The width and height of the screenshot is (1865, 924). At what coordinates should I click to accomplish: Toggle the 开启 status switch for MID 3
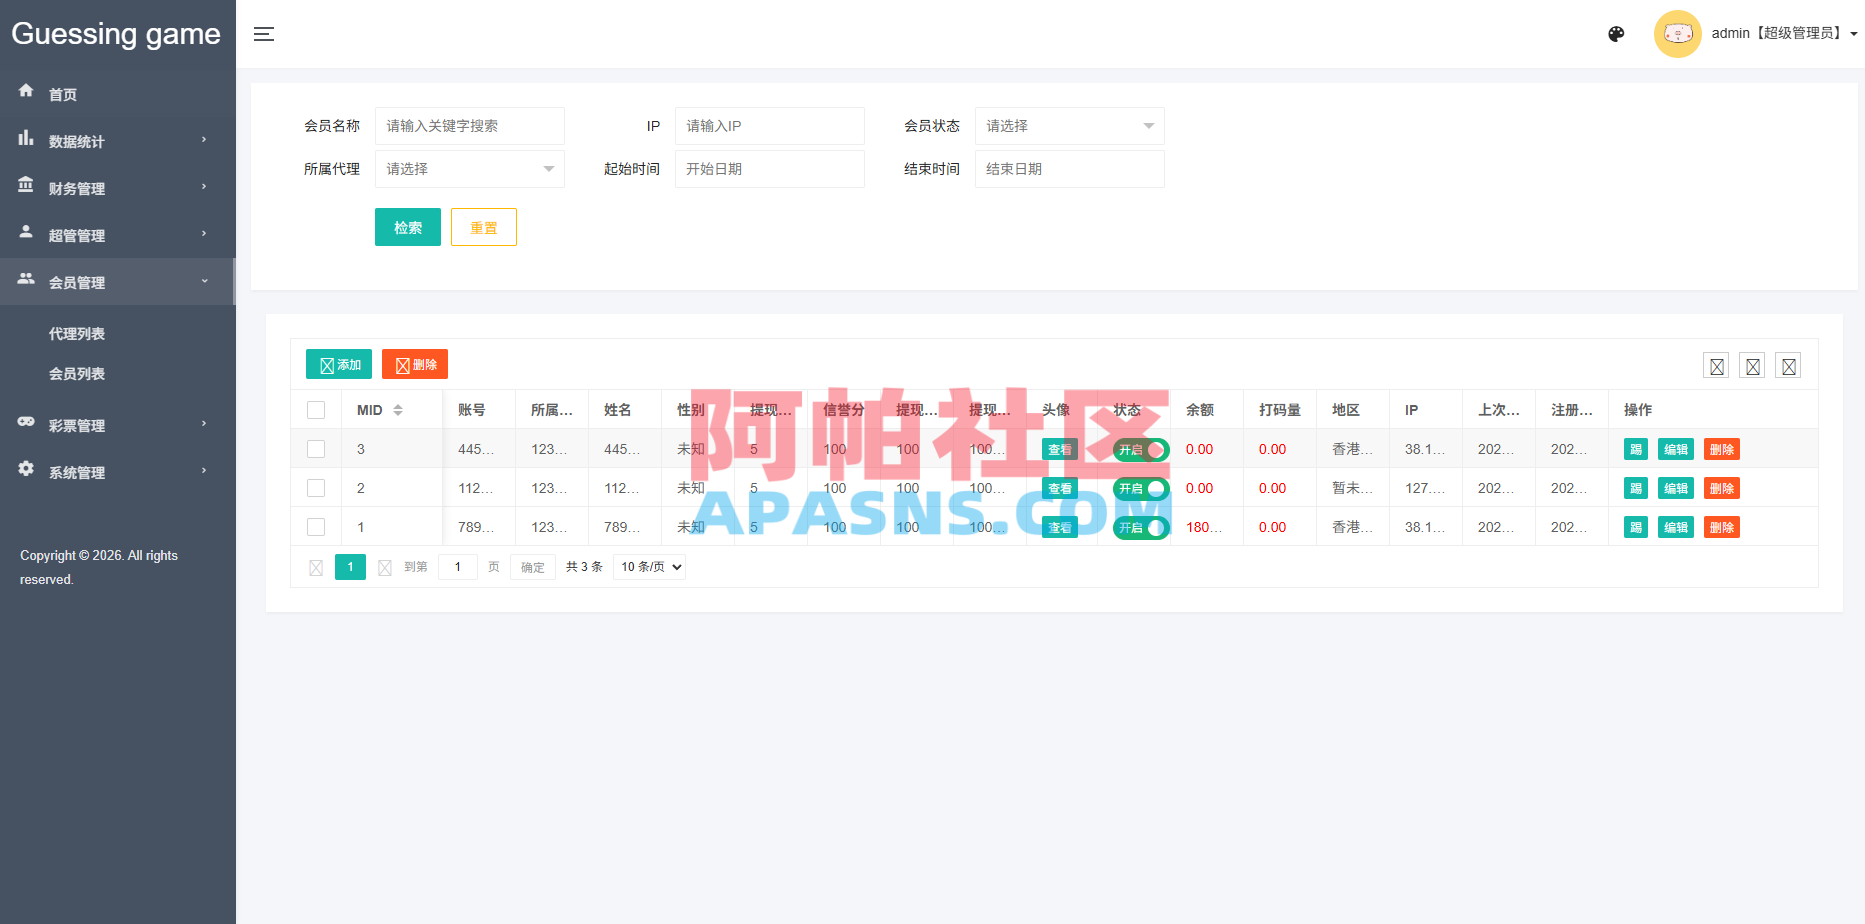(x=1141, y=449)
